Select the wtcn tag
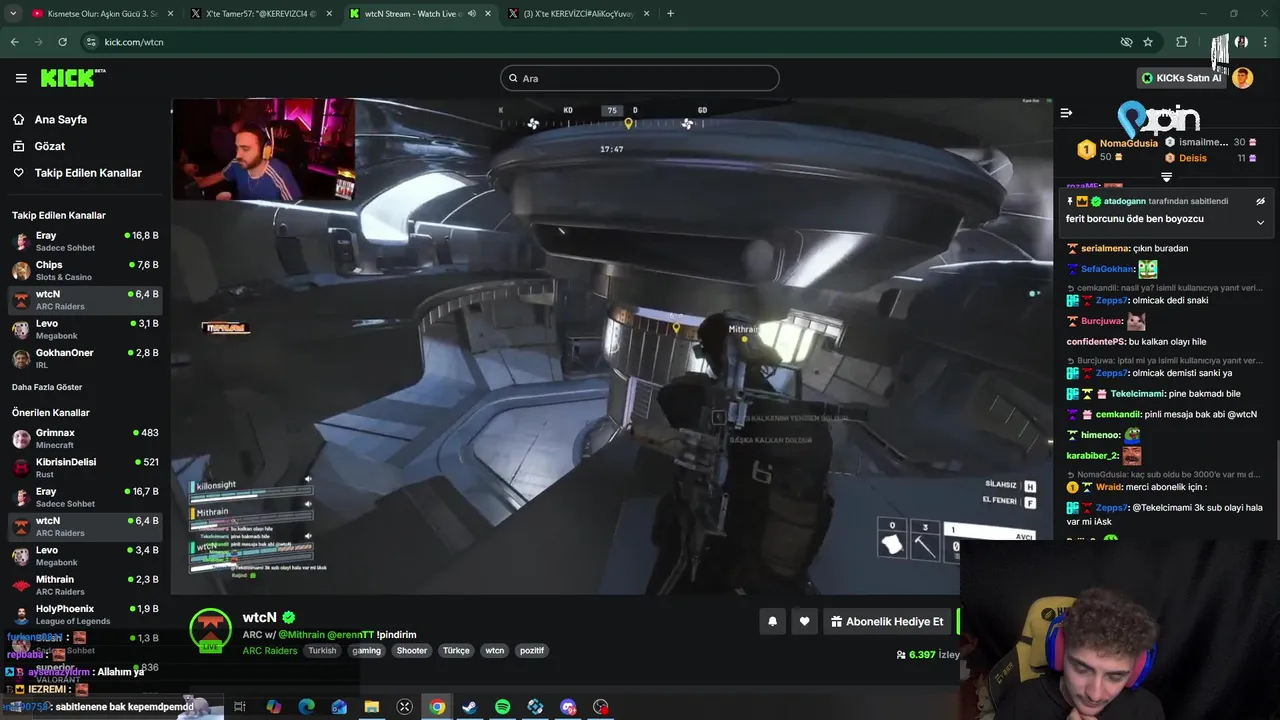The width and height of the screenshot is (1280, 720). (495, 650)
